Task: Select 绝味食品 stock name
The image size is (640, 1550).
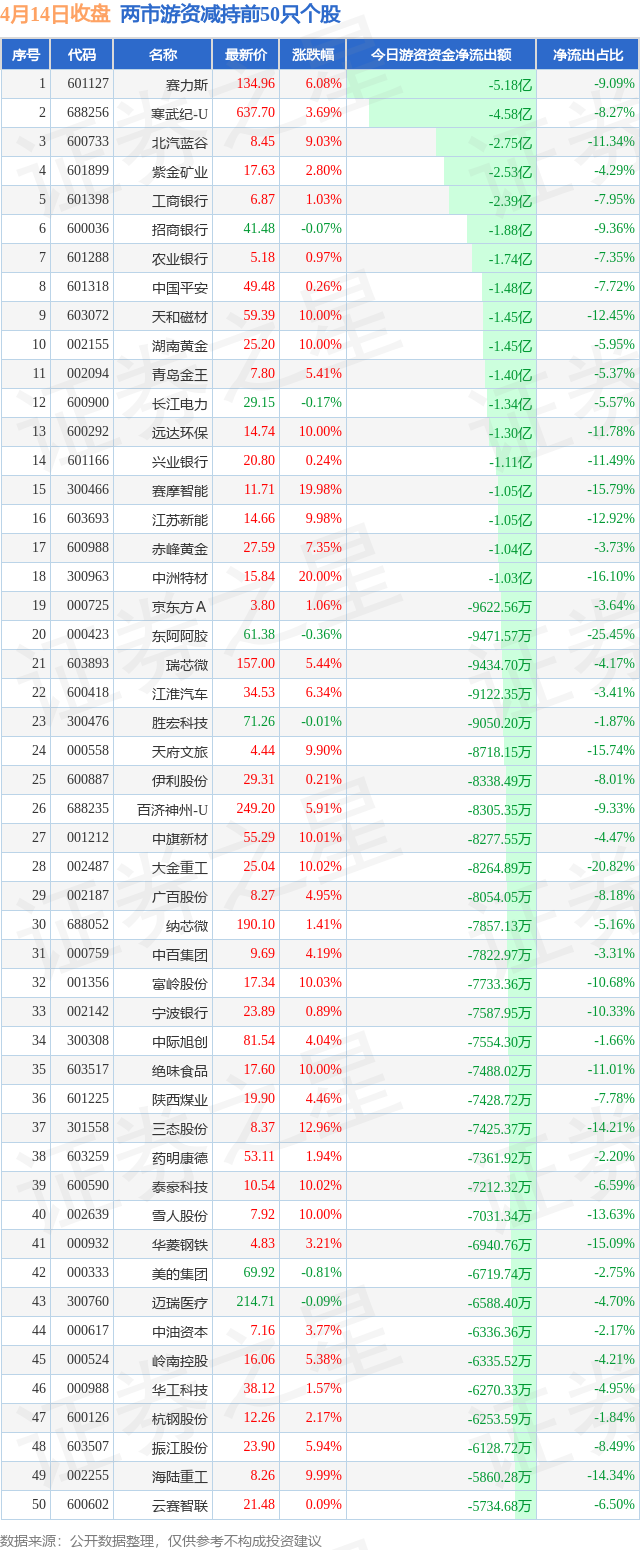Action: [180, 1071]
